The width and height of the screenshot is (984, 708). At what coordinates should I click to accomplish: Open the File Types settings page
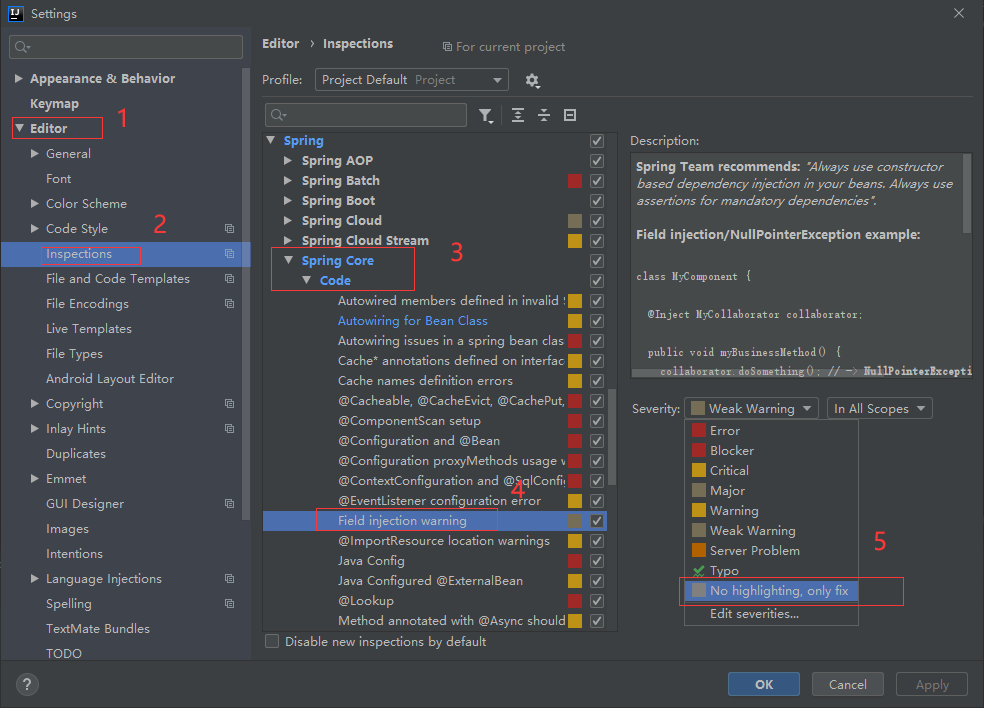(x=74, y=354)
